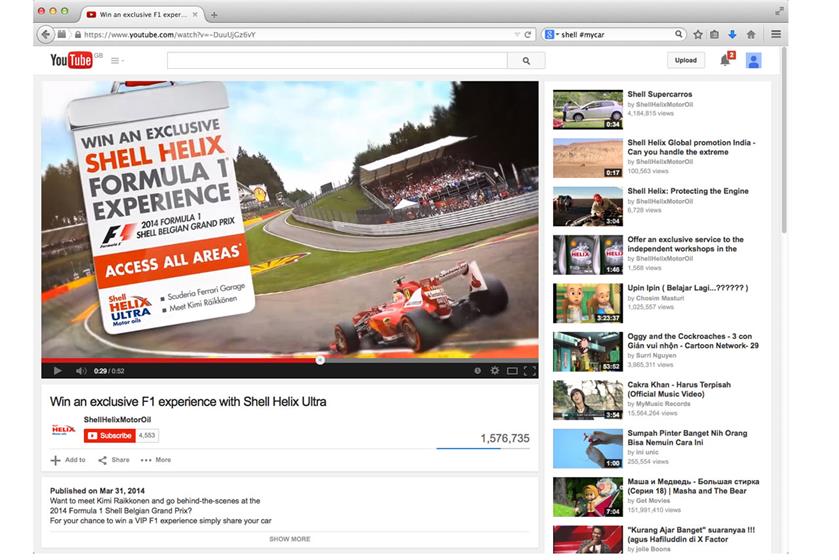The width and height of the screenshot is (839, 560).
Task: Toggle the browser fullscreen arrows icon
Action: click(x=779, y=11)
